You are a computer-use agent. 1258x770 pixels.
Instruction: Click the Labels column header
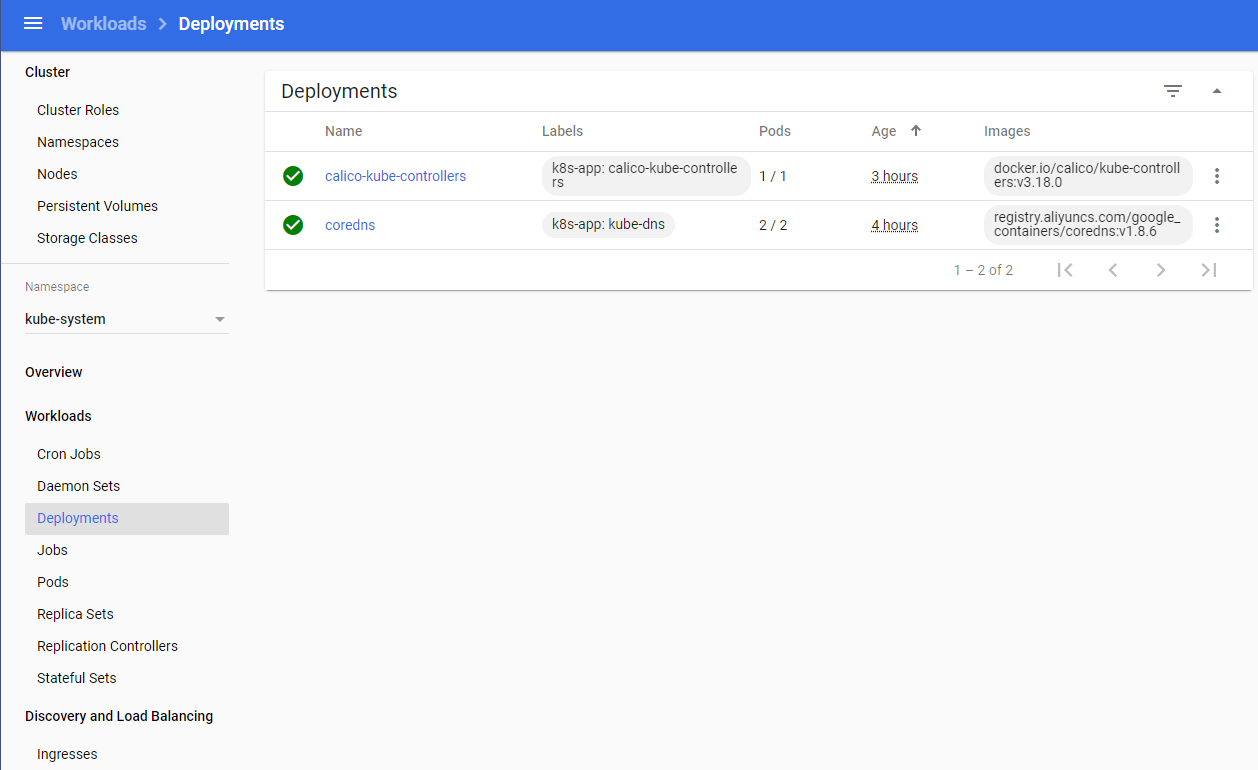pyautogui.click(x=562, y=131)
